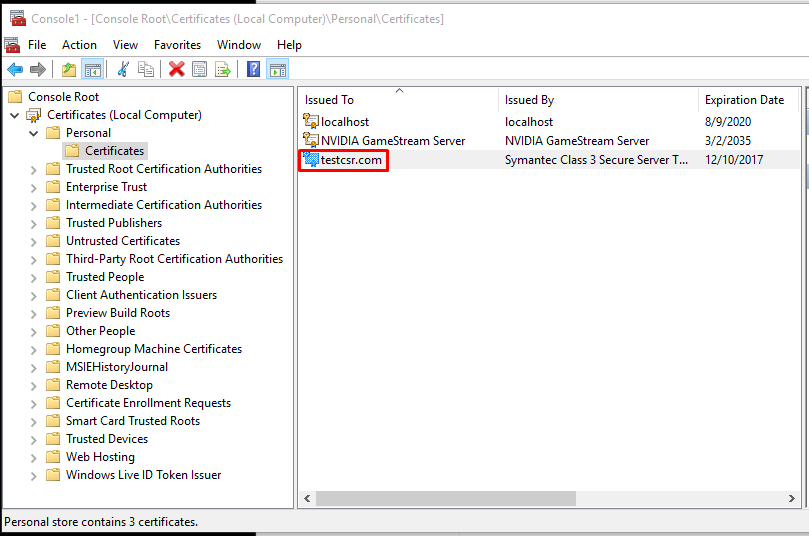Click the Cut scissors icon

(123, 69)
